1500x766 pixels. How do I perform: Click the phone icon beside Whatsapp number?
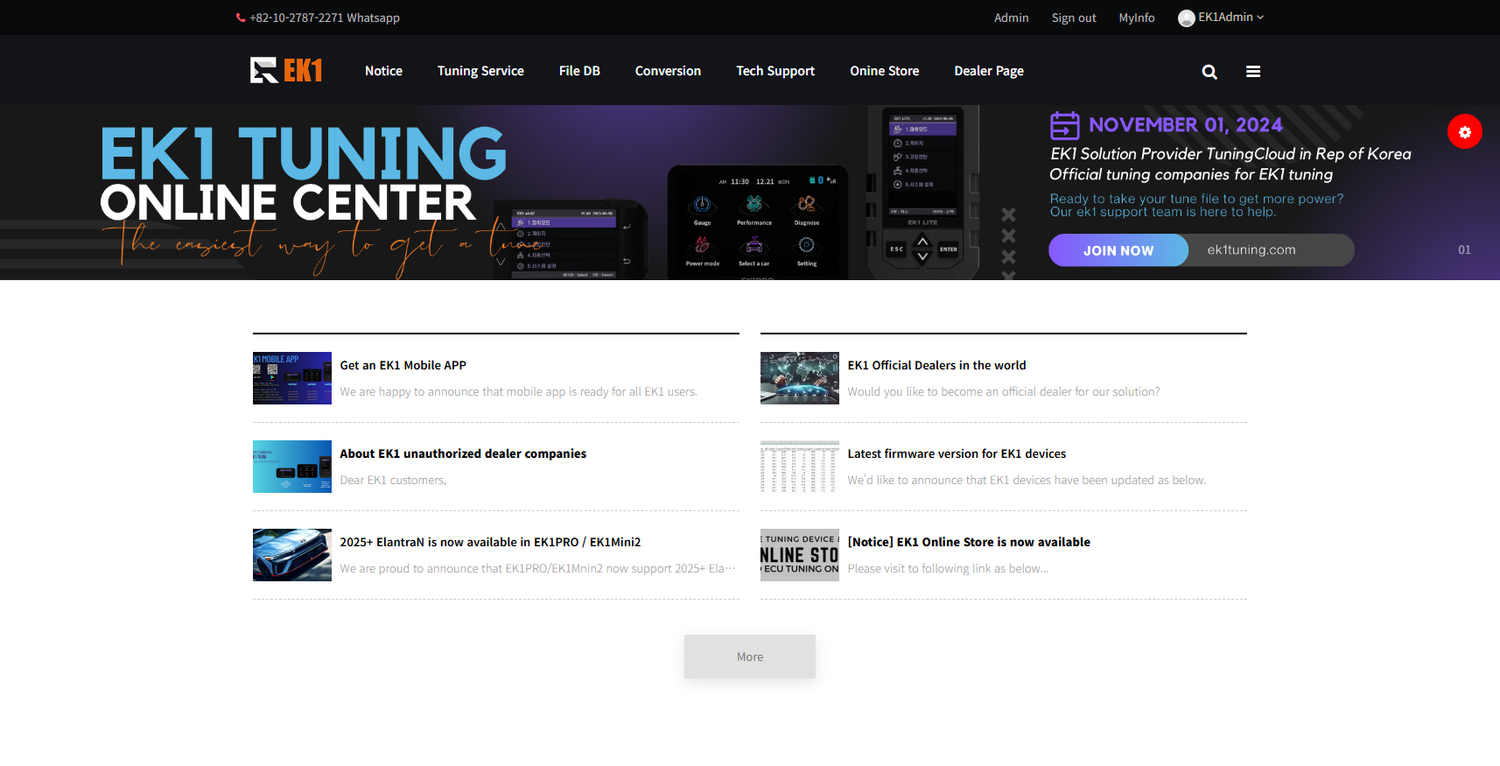[240, 18]
